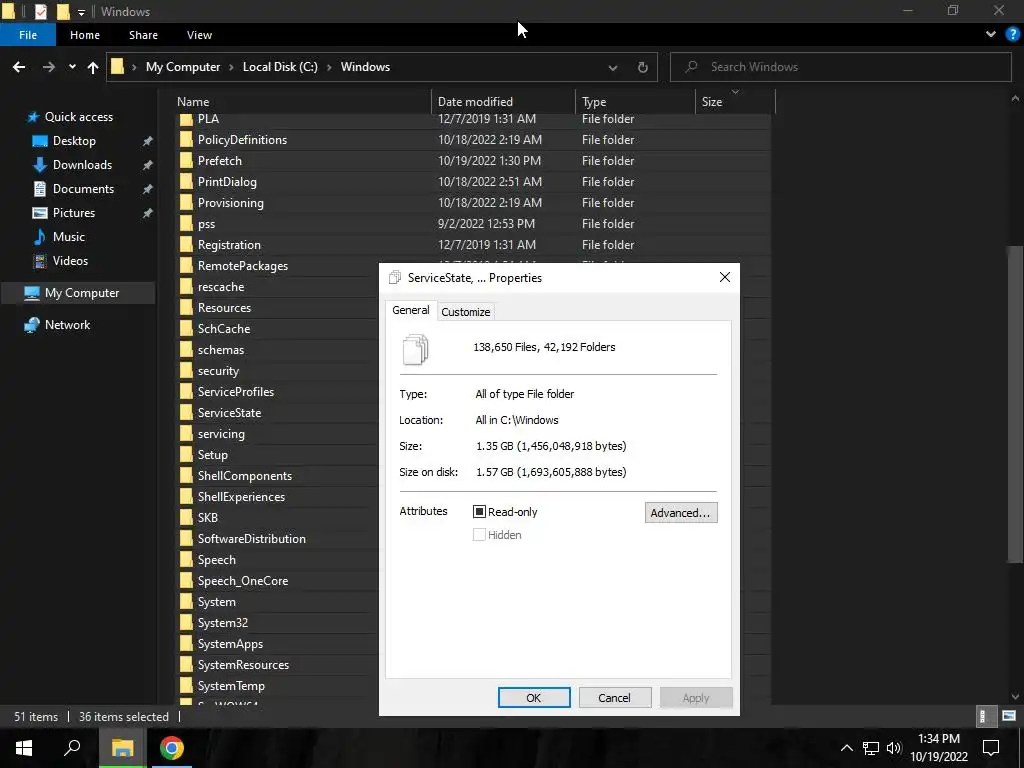Refresh the Windows folder view

[643, 67]
